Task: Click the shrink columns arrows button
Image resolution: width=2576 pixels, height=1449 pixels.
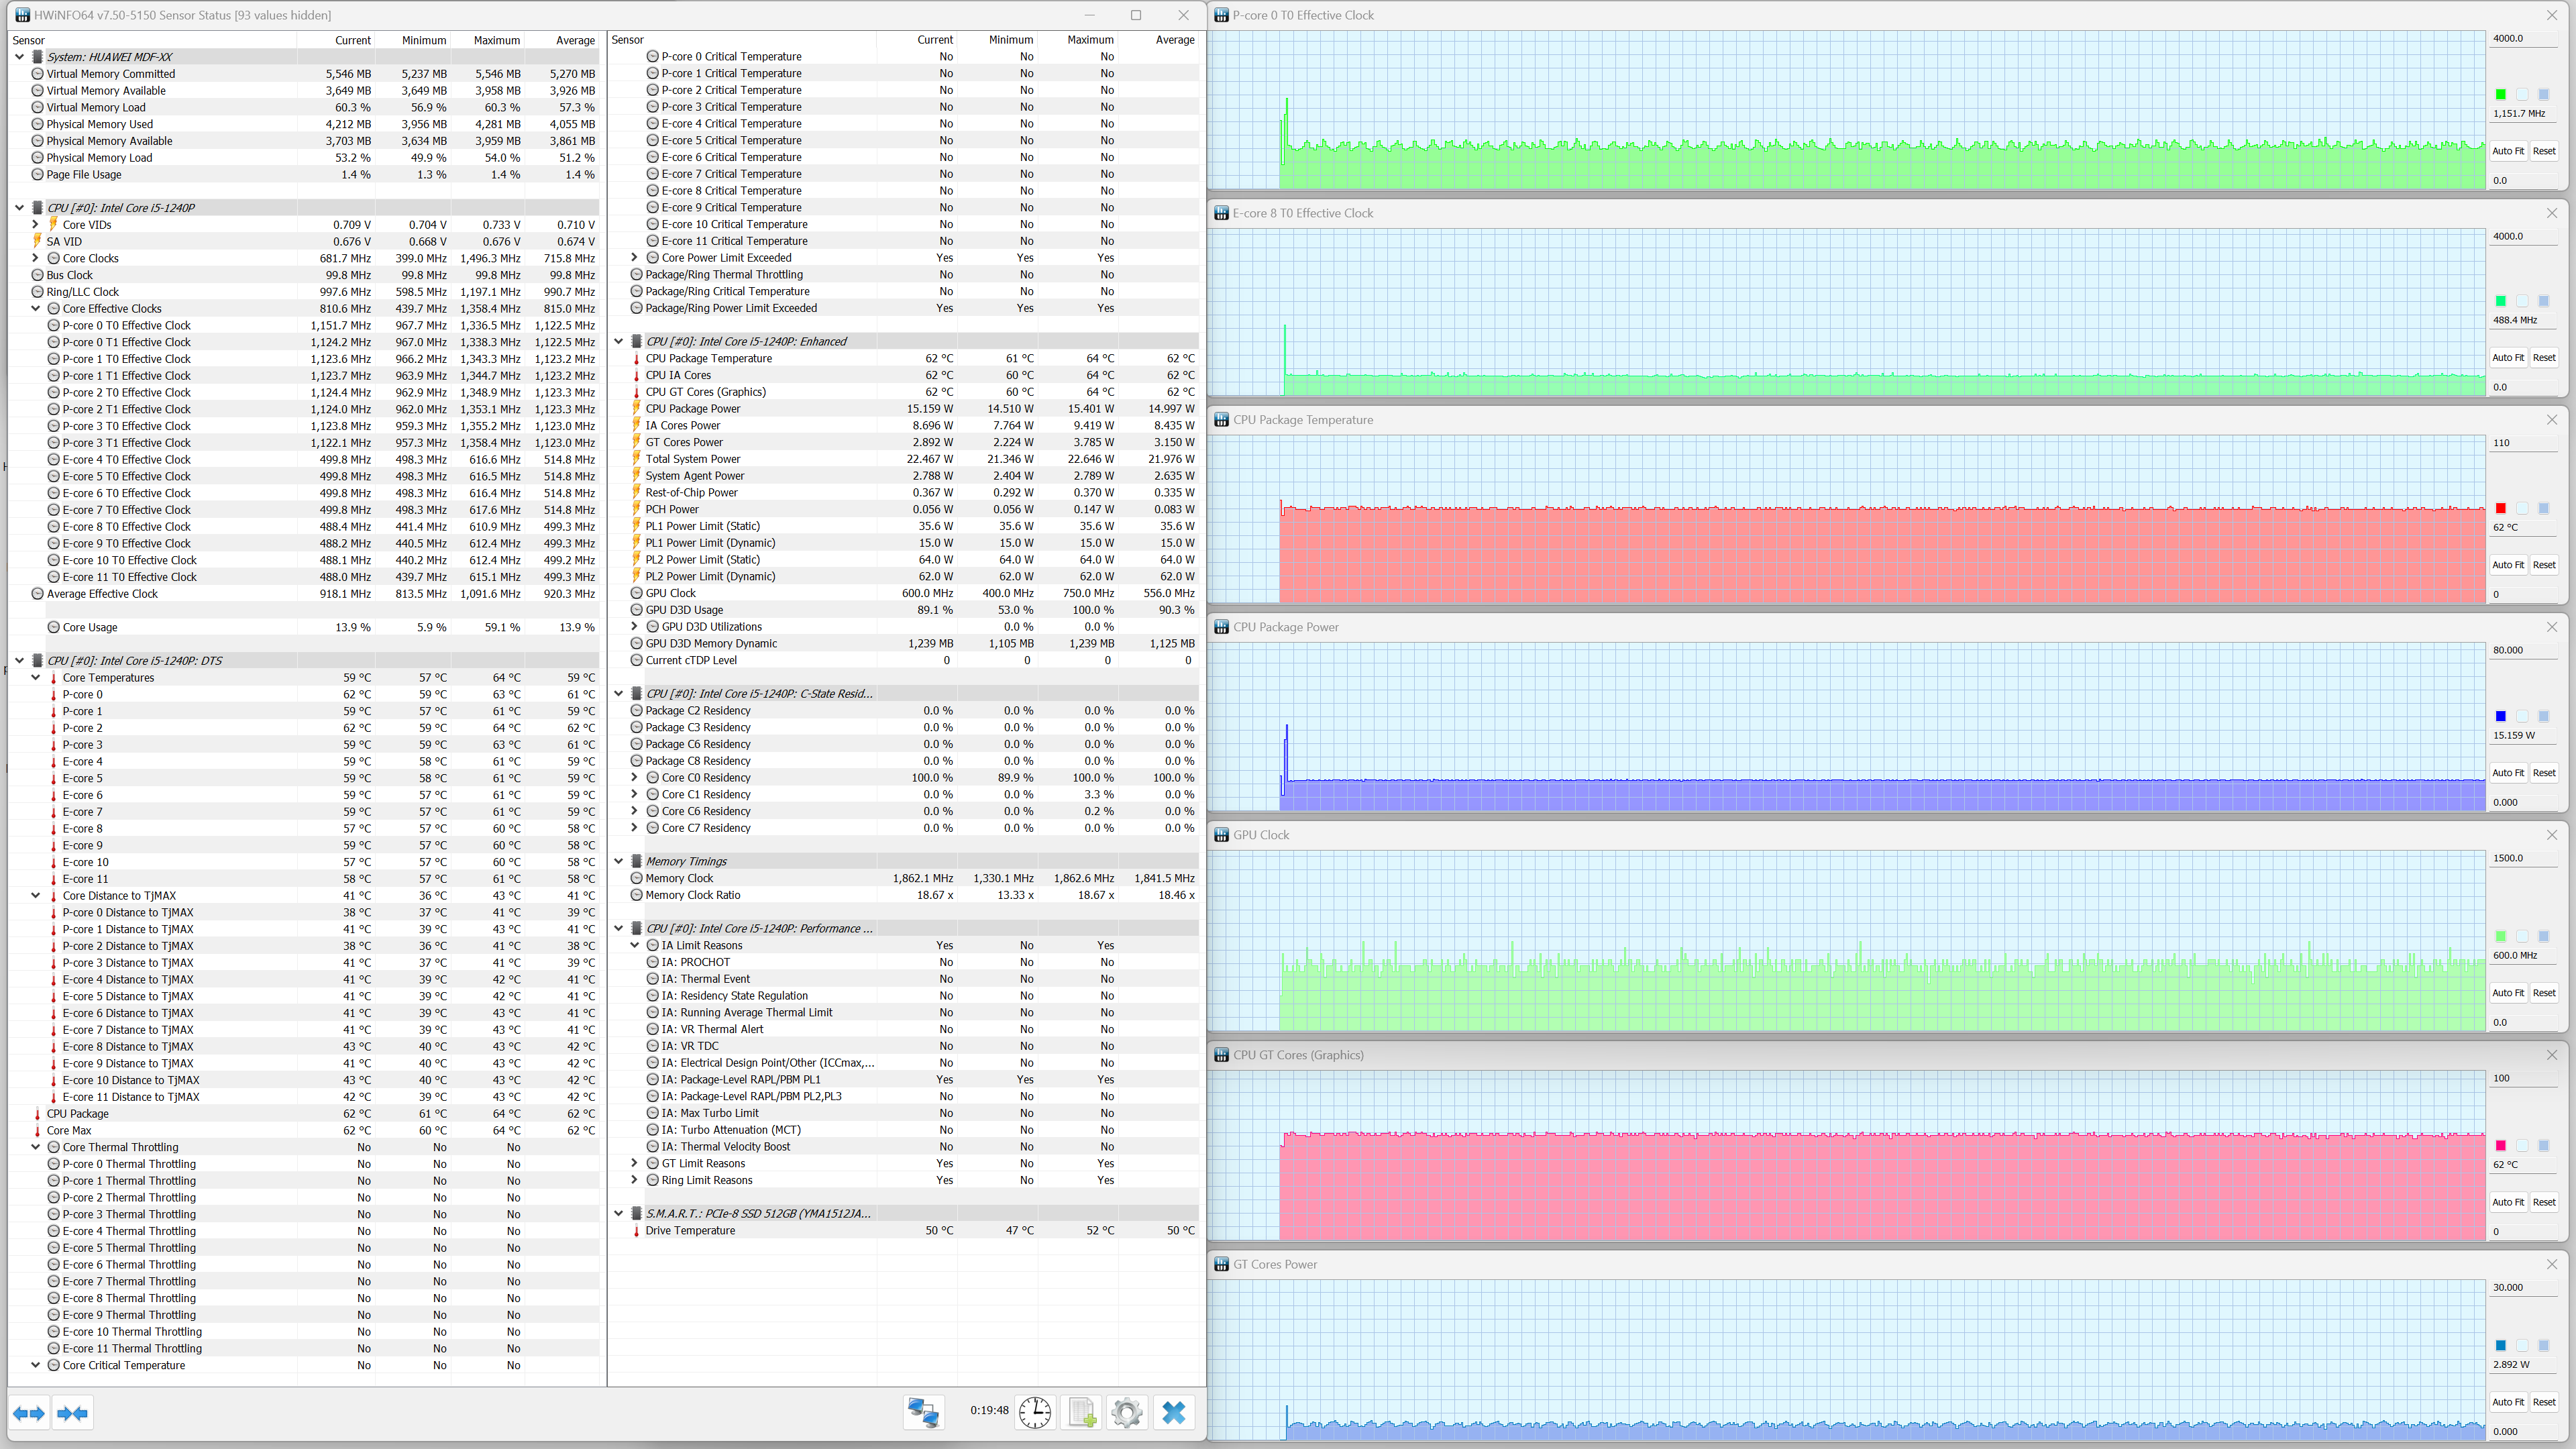Action: click(x=73, y=1413)
